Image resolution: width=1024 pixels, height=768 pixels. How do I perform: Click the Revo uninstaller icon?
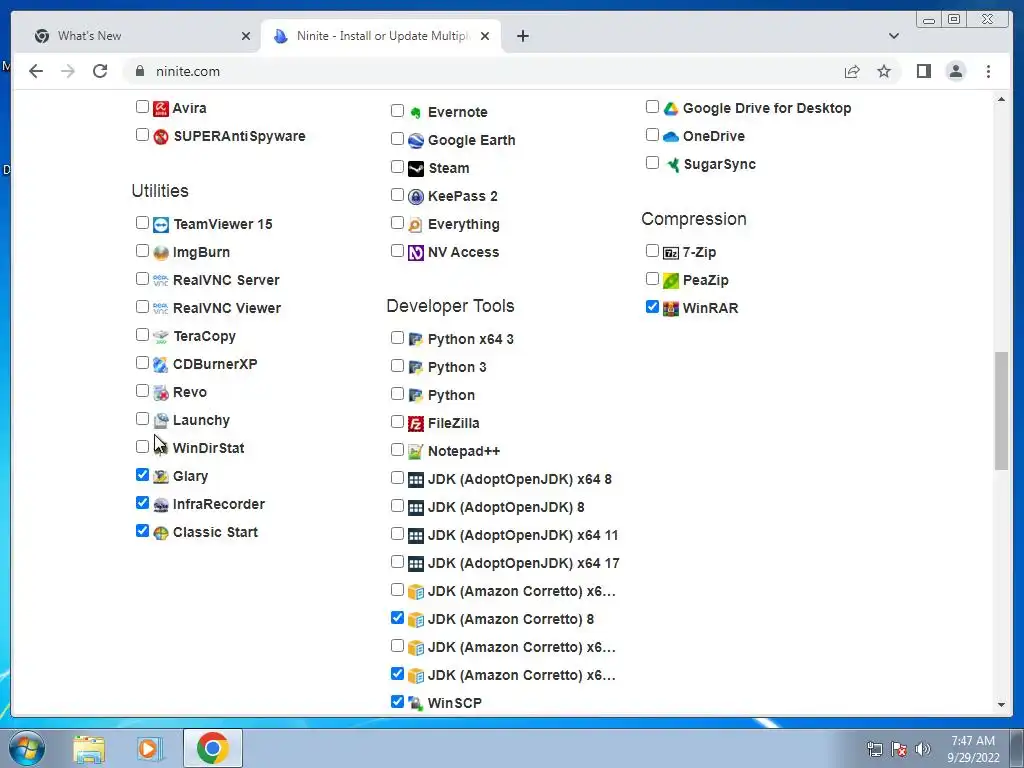pyautogui.click(x=161, y=392)
